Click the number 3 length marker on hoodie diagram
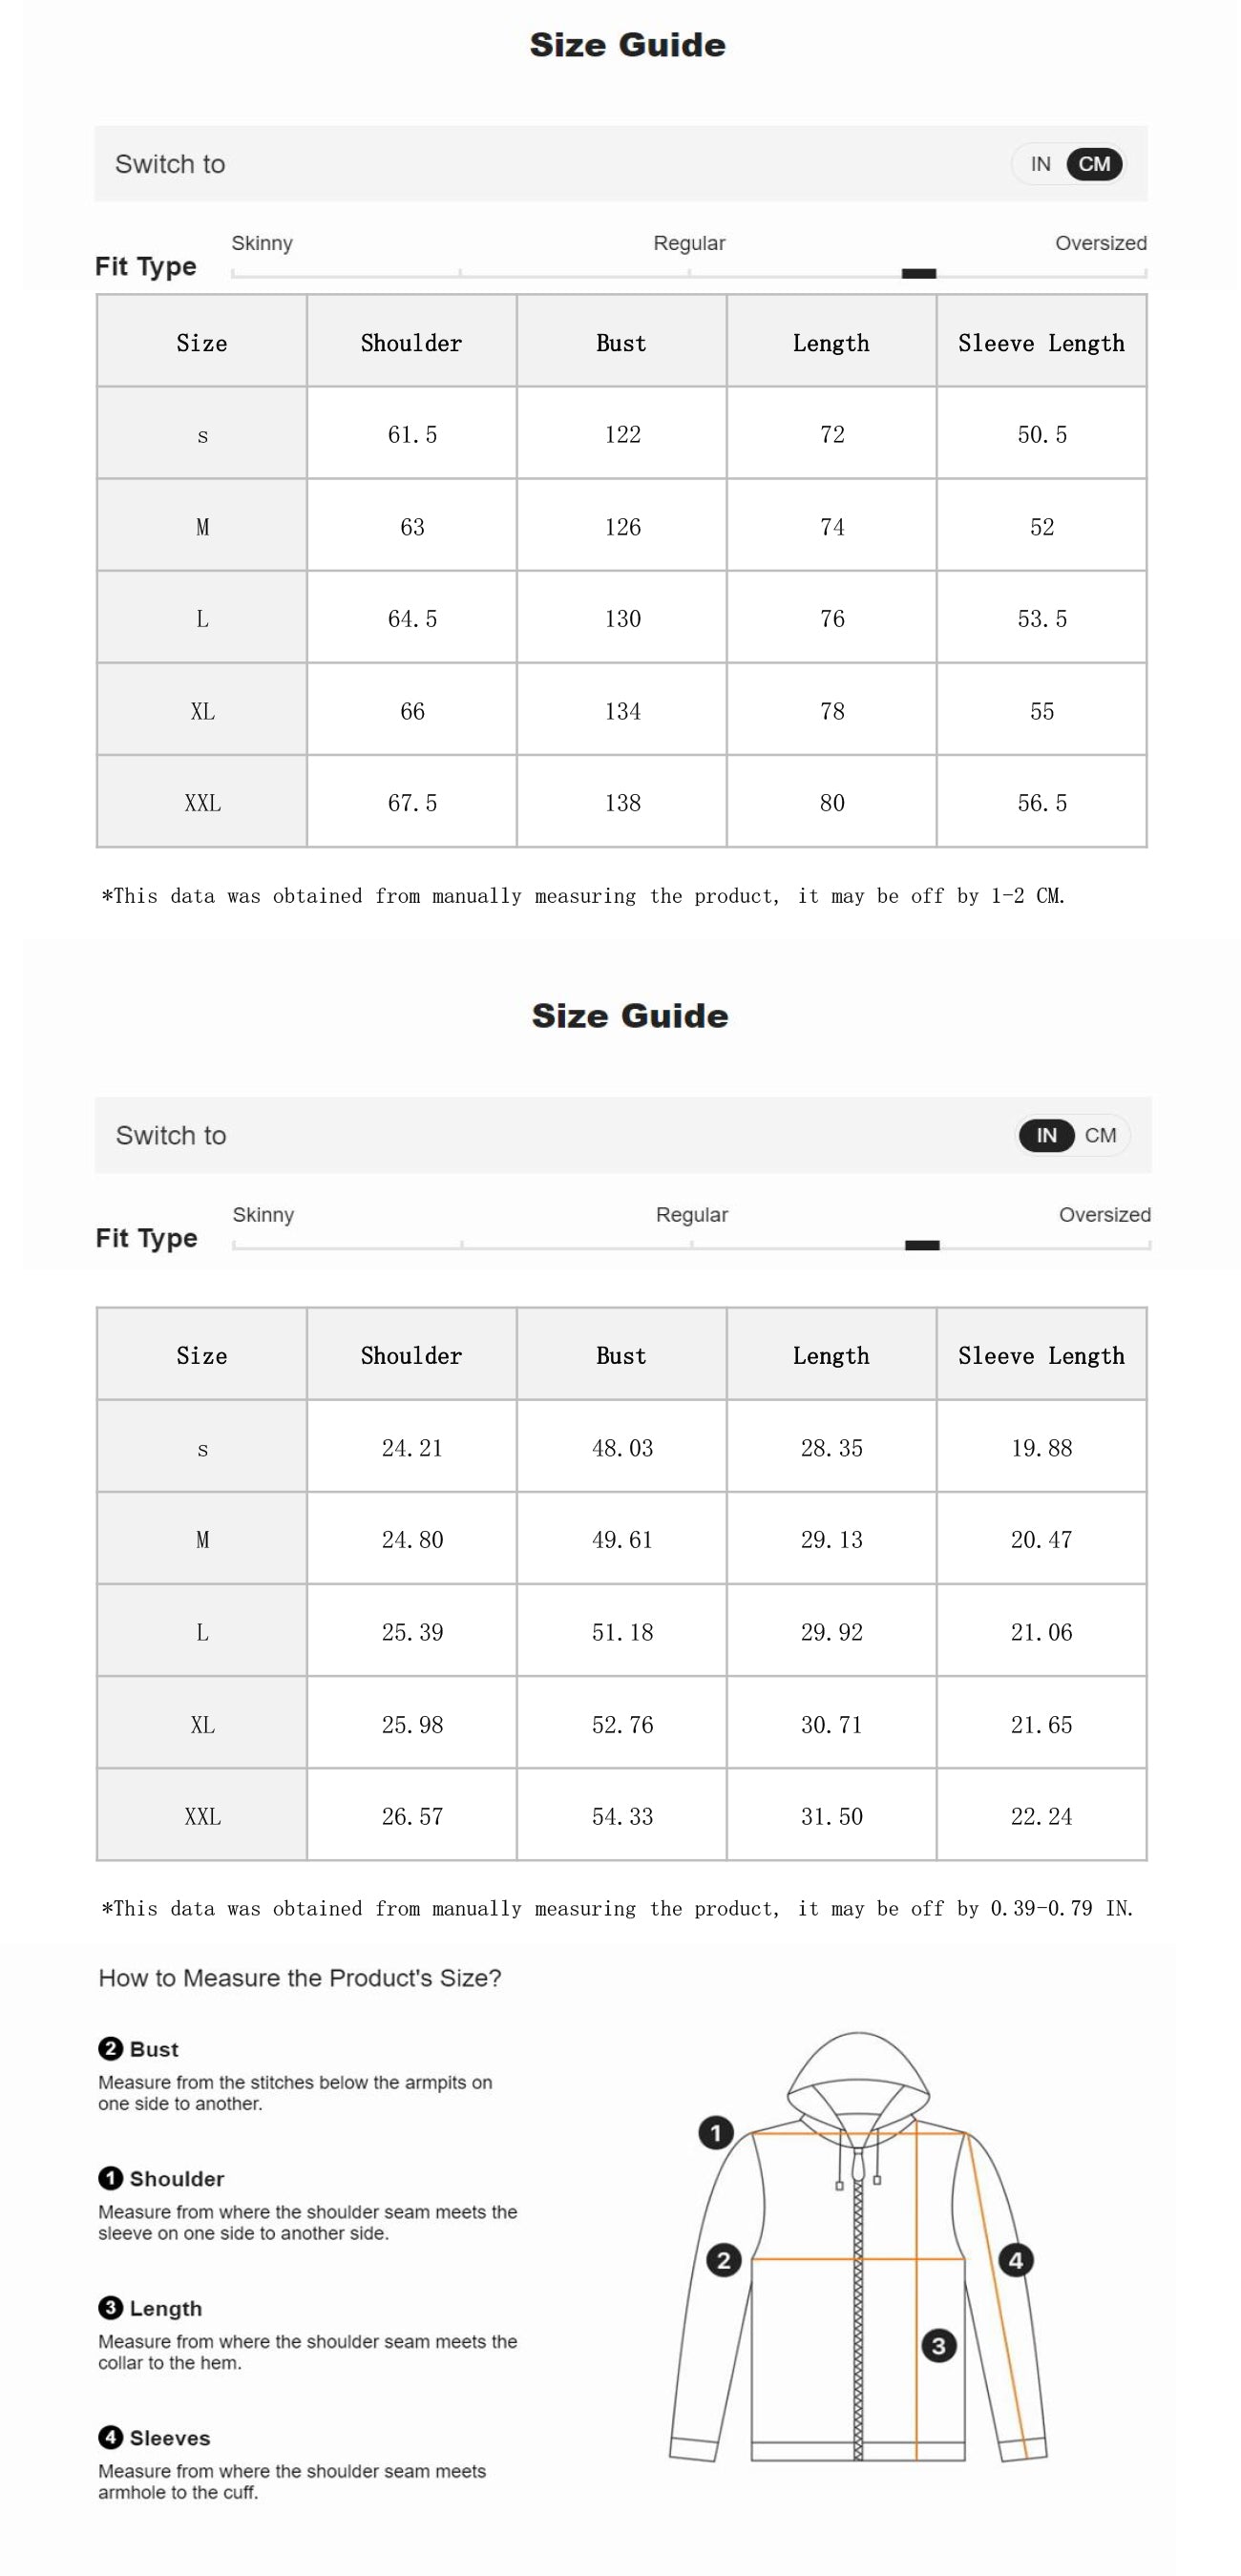 tap(938, 2345)
